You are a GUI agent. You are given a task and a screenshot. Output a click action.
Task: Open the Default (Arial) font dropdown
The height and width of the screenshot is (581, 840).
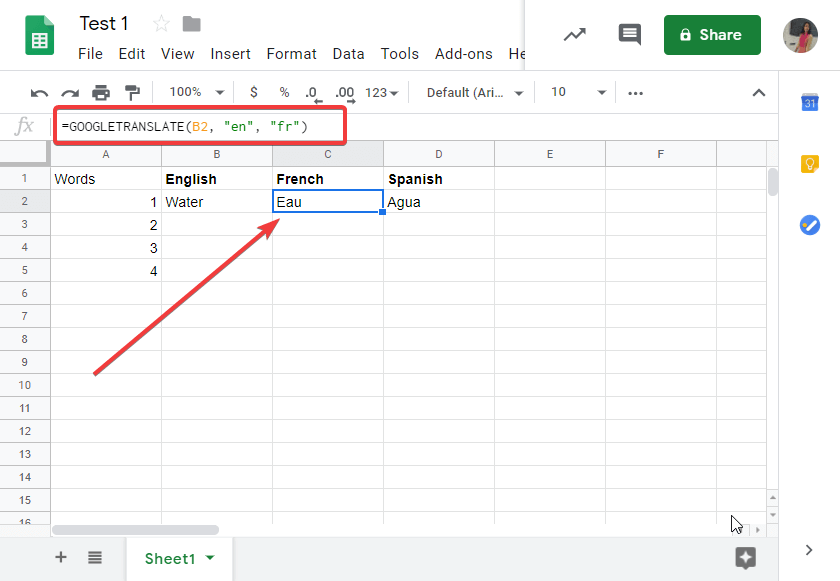474,93
